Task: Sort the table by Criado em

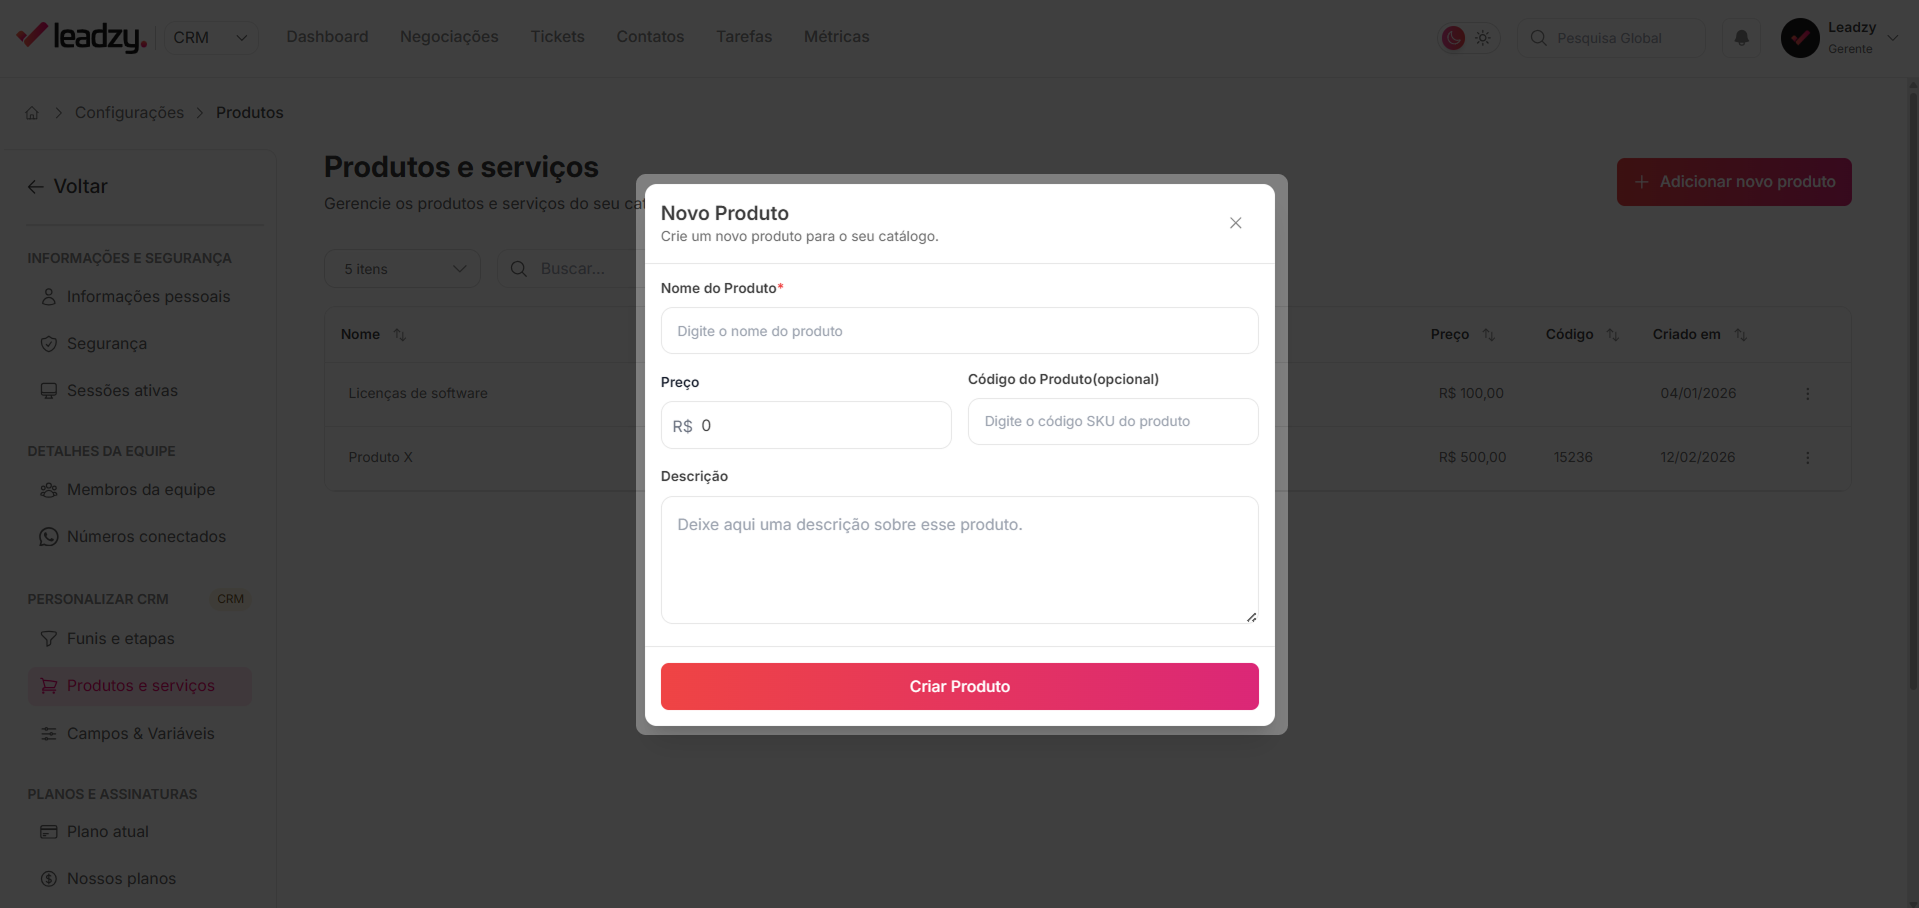Action: click(x=1741, y=335)
